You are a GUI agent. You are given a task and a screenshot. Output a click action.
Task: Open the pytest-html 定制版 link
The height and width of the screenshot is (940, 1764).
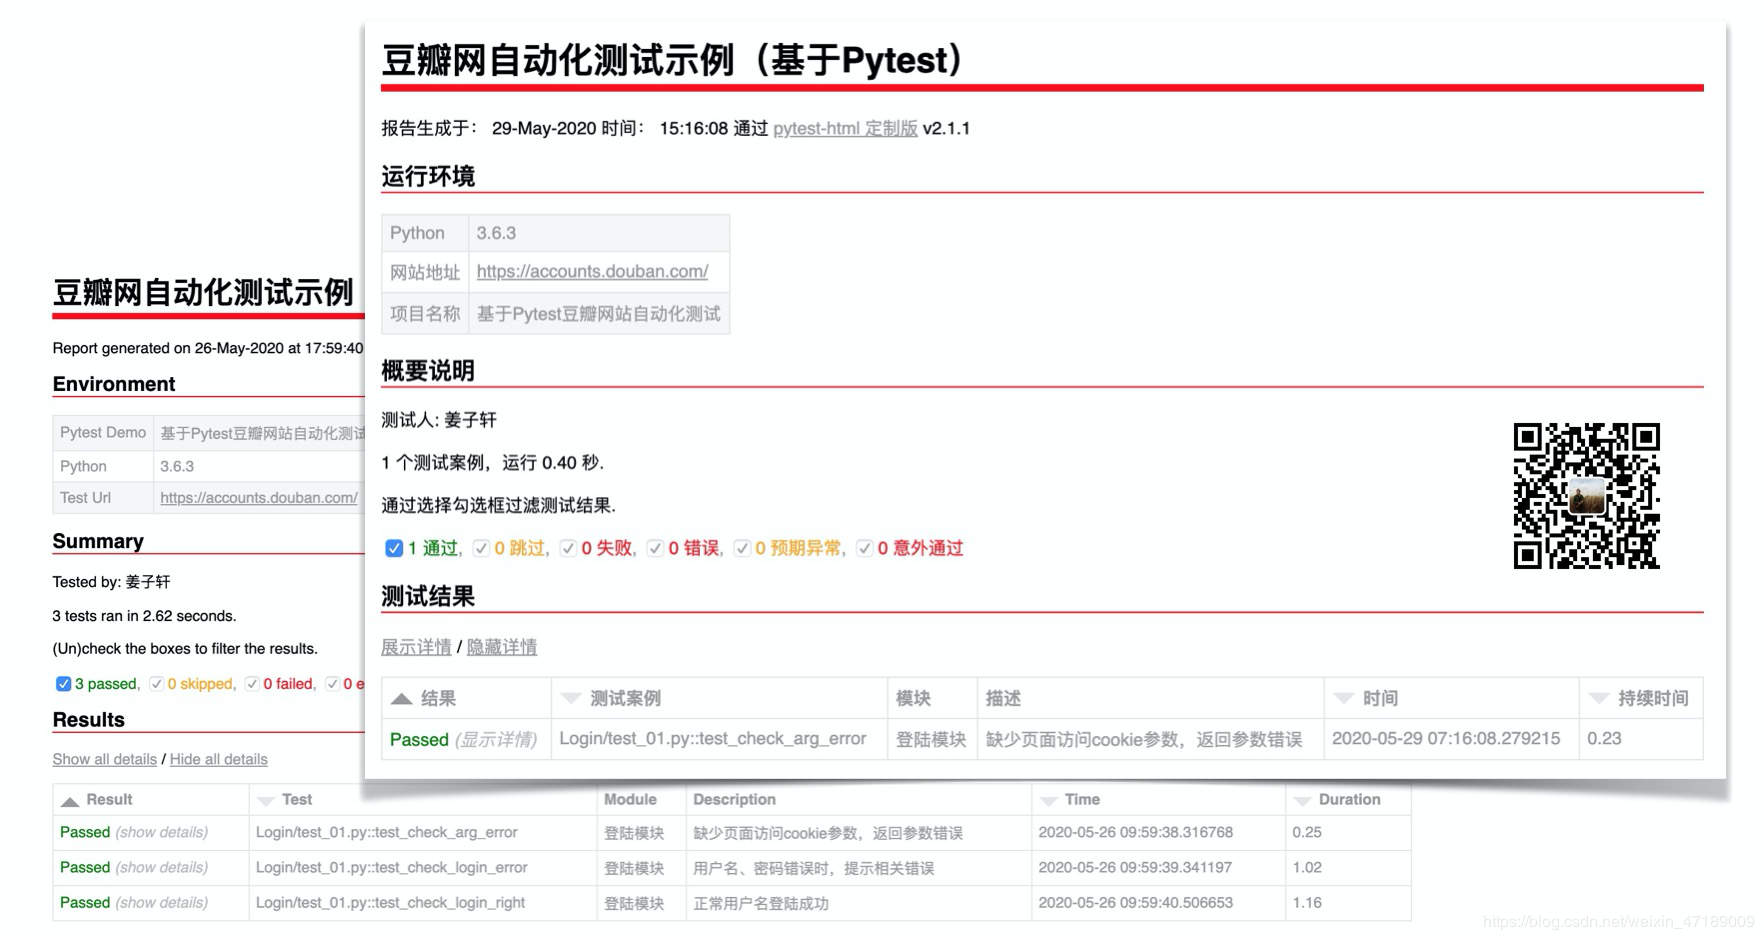click(x=846, y=128)
